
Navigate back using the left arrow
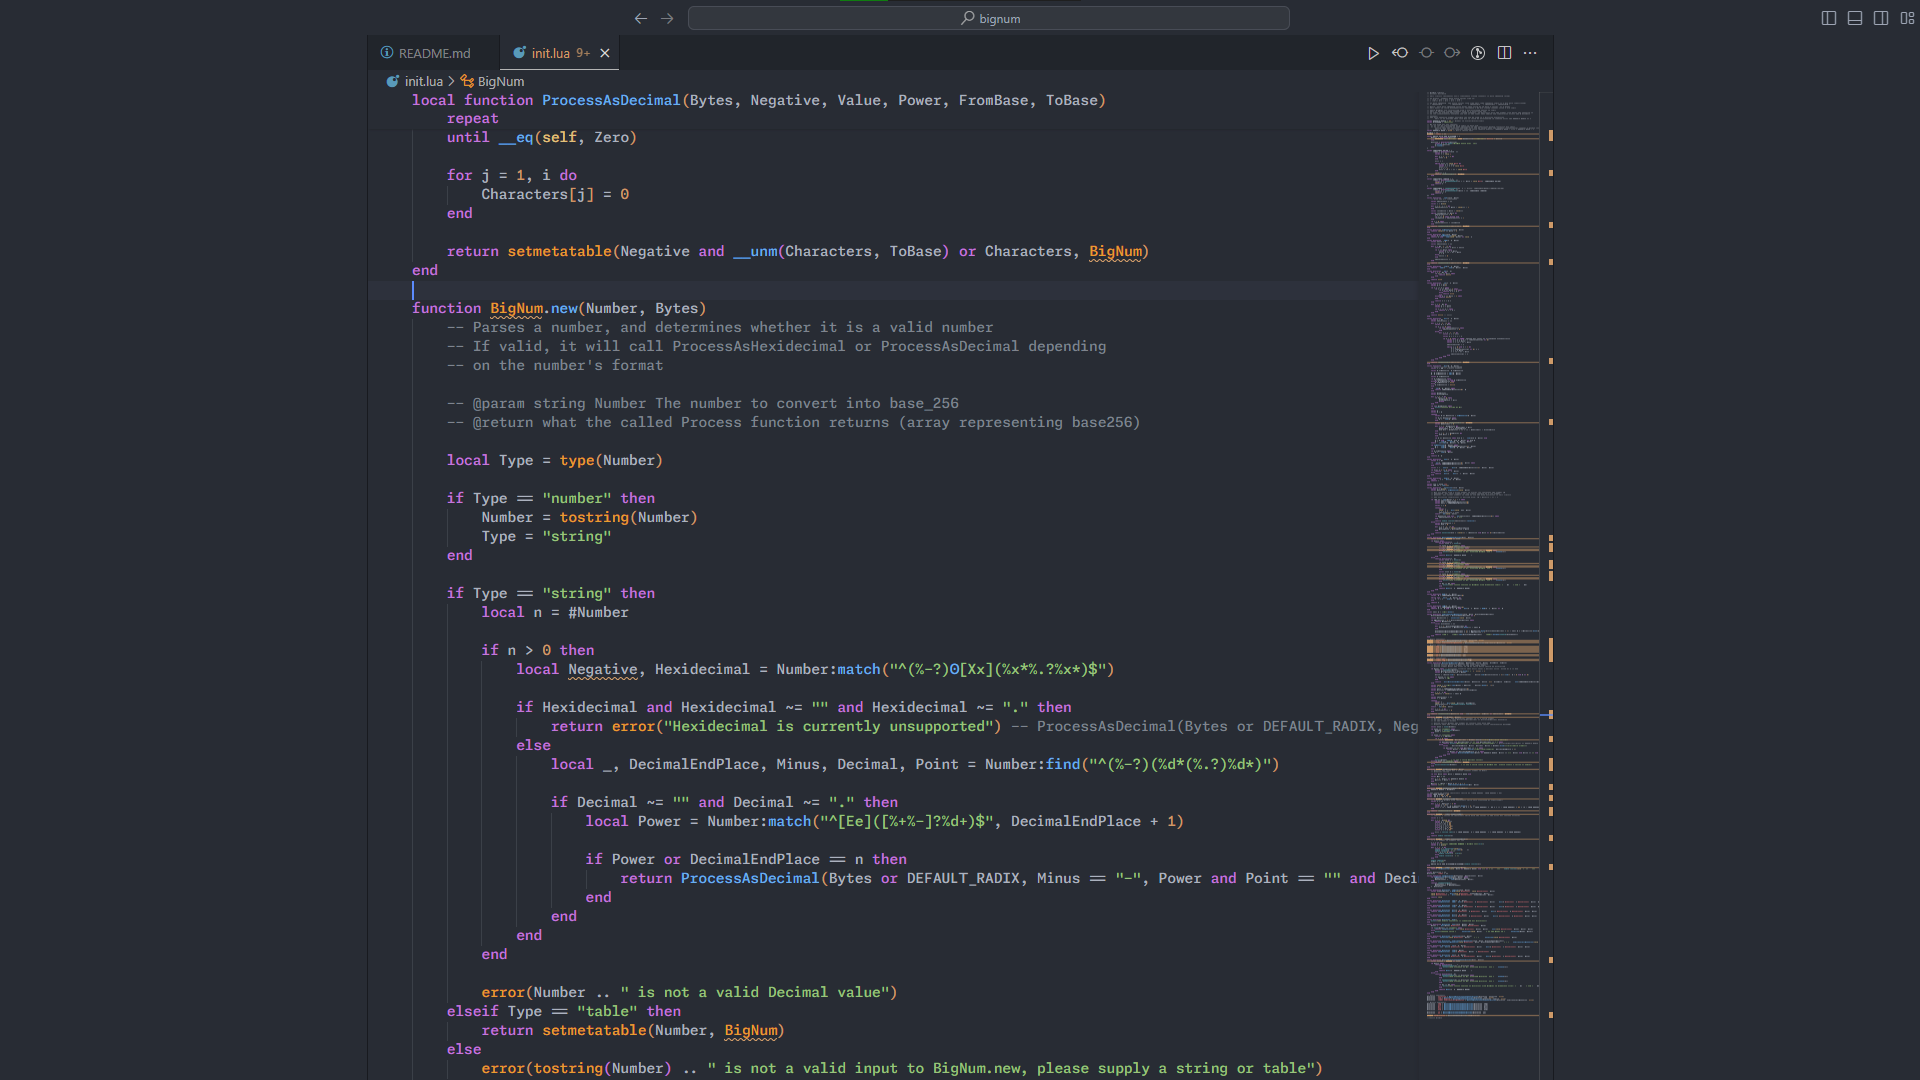pos(641,18)
